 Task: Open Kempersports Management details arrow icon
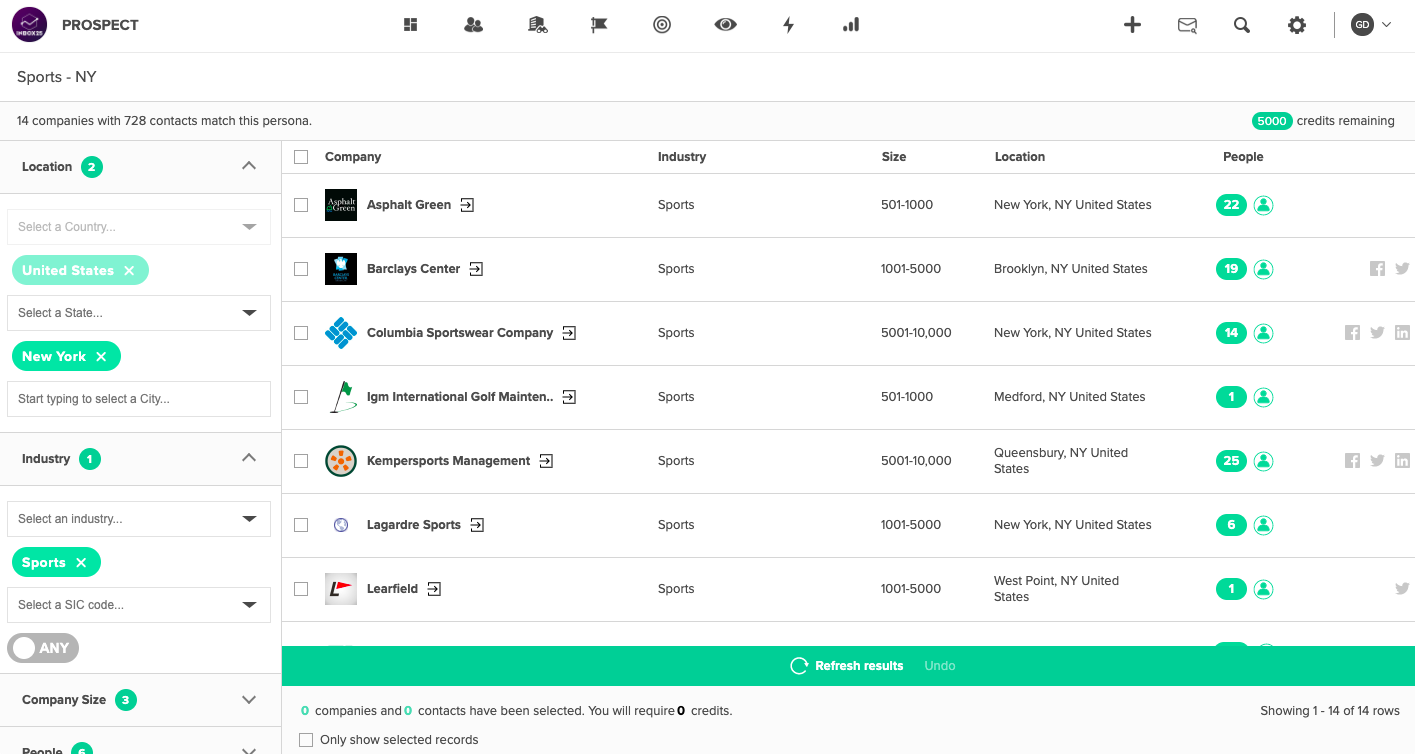(x=546, y=461)
